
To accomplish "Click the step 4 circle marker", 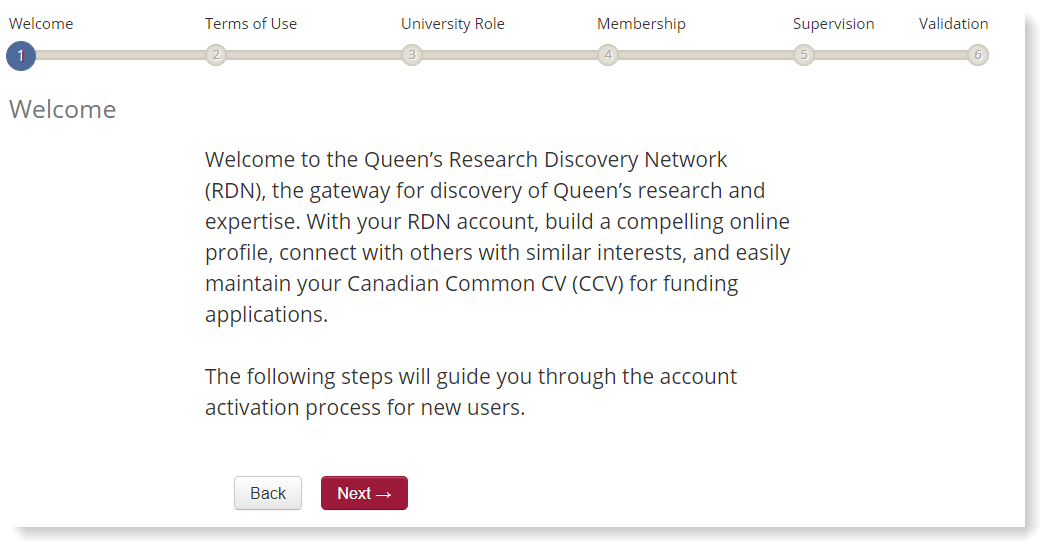I will click(608, 55).
